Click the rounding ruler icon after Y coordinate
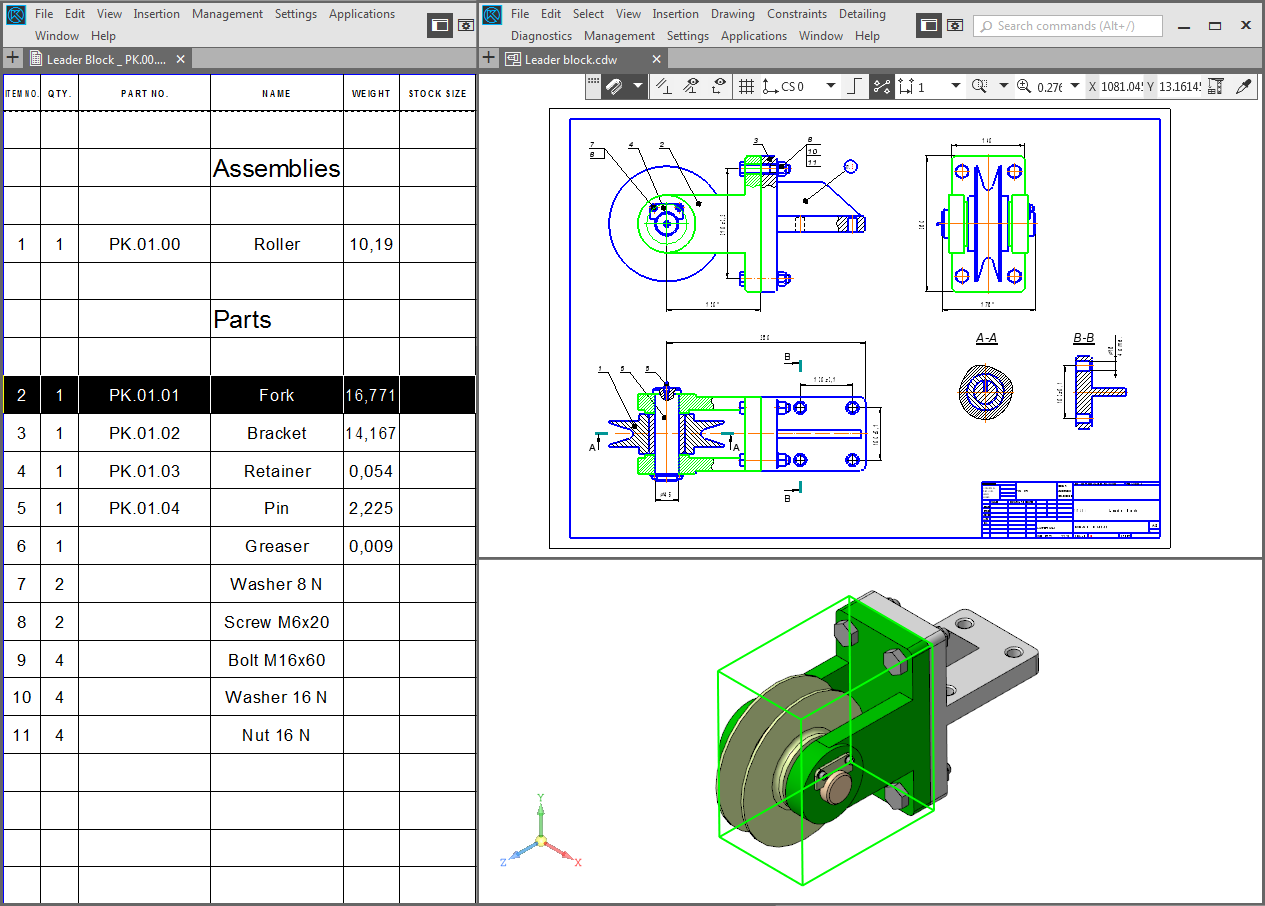 point(1216,87)
